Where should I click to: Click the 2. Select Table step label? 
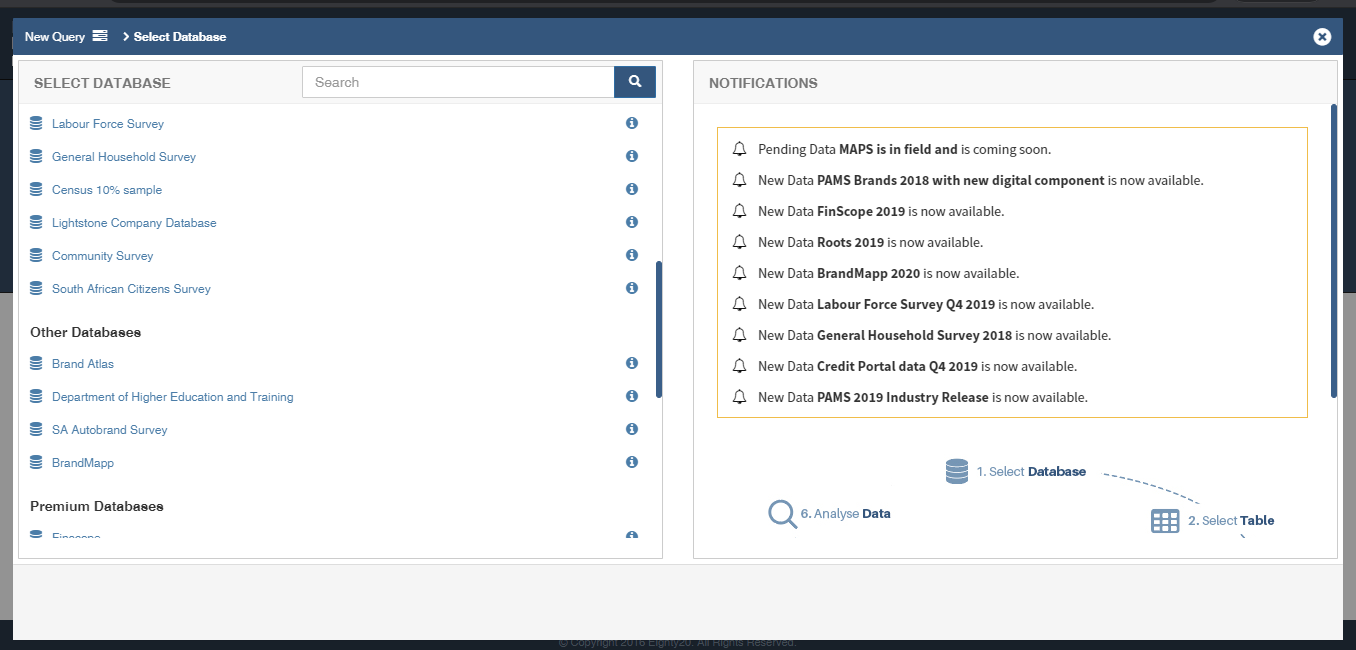(x=1231, y=521)
